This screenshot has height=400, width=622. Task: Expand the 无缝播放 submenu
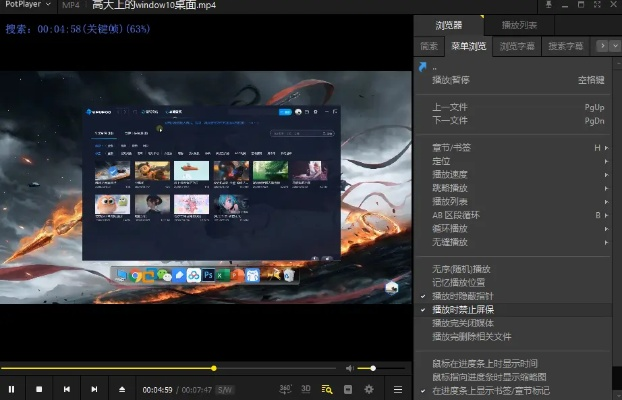pos(513,242)
